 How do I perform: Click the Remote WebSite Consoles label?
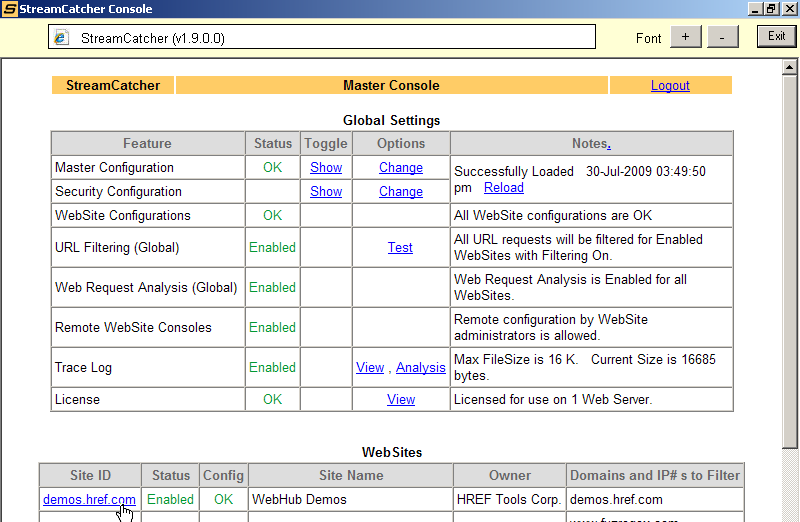pos(133,328)
